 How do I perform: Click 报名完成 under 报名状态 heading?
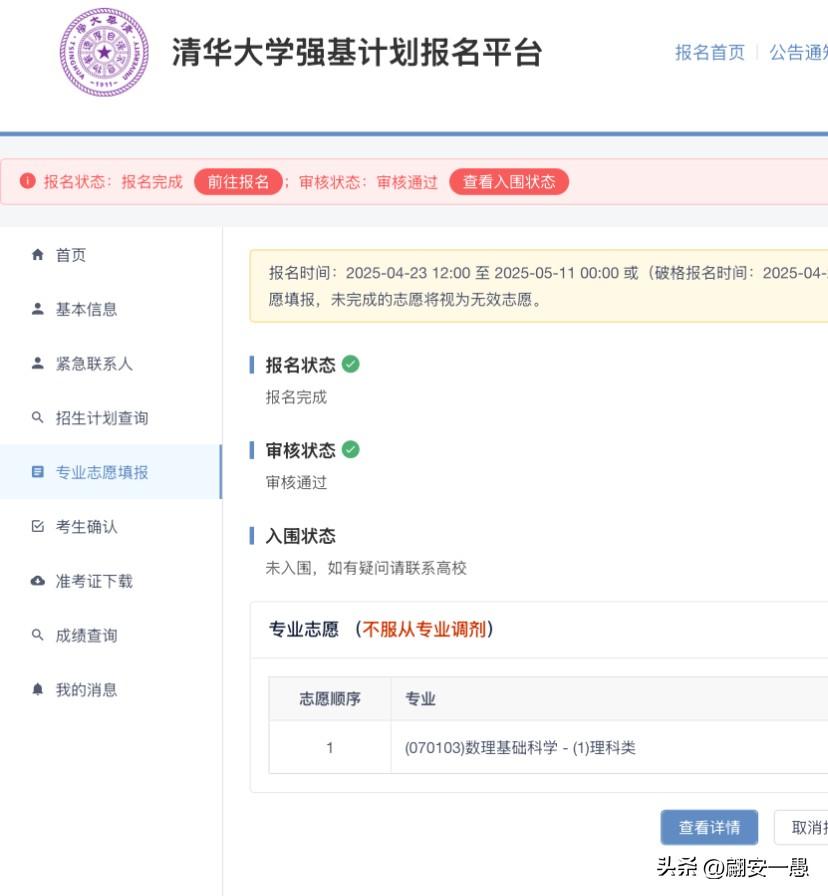[x=296, y=397]
